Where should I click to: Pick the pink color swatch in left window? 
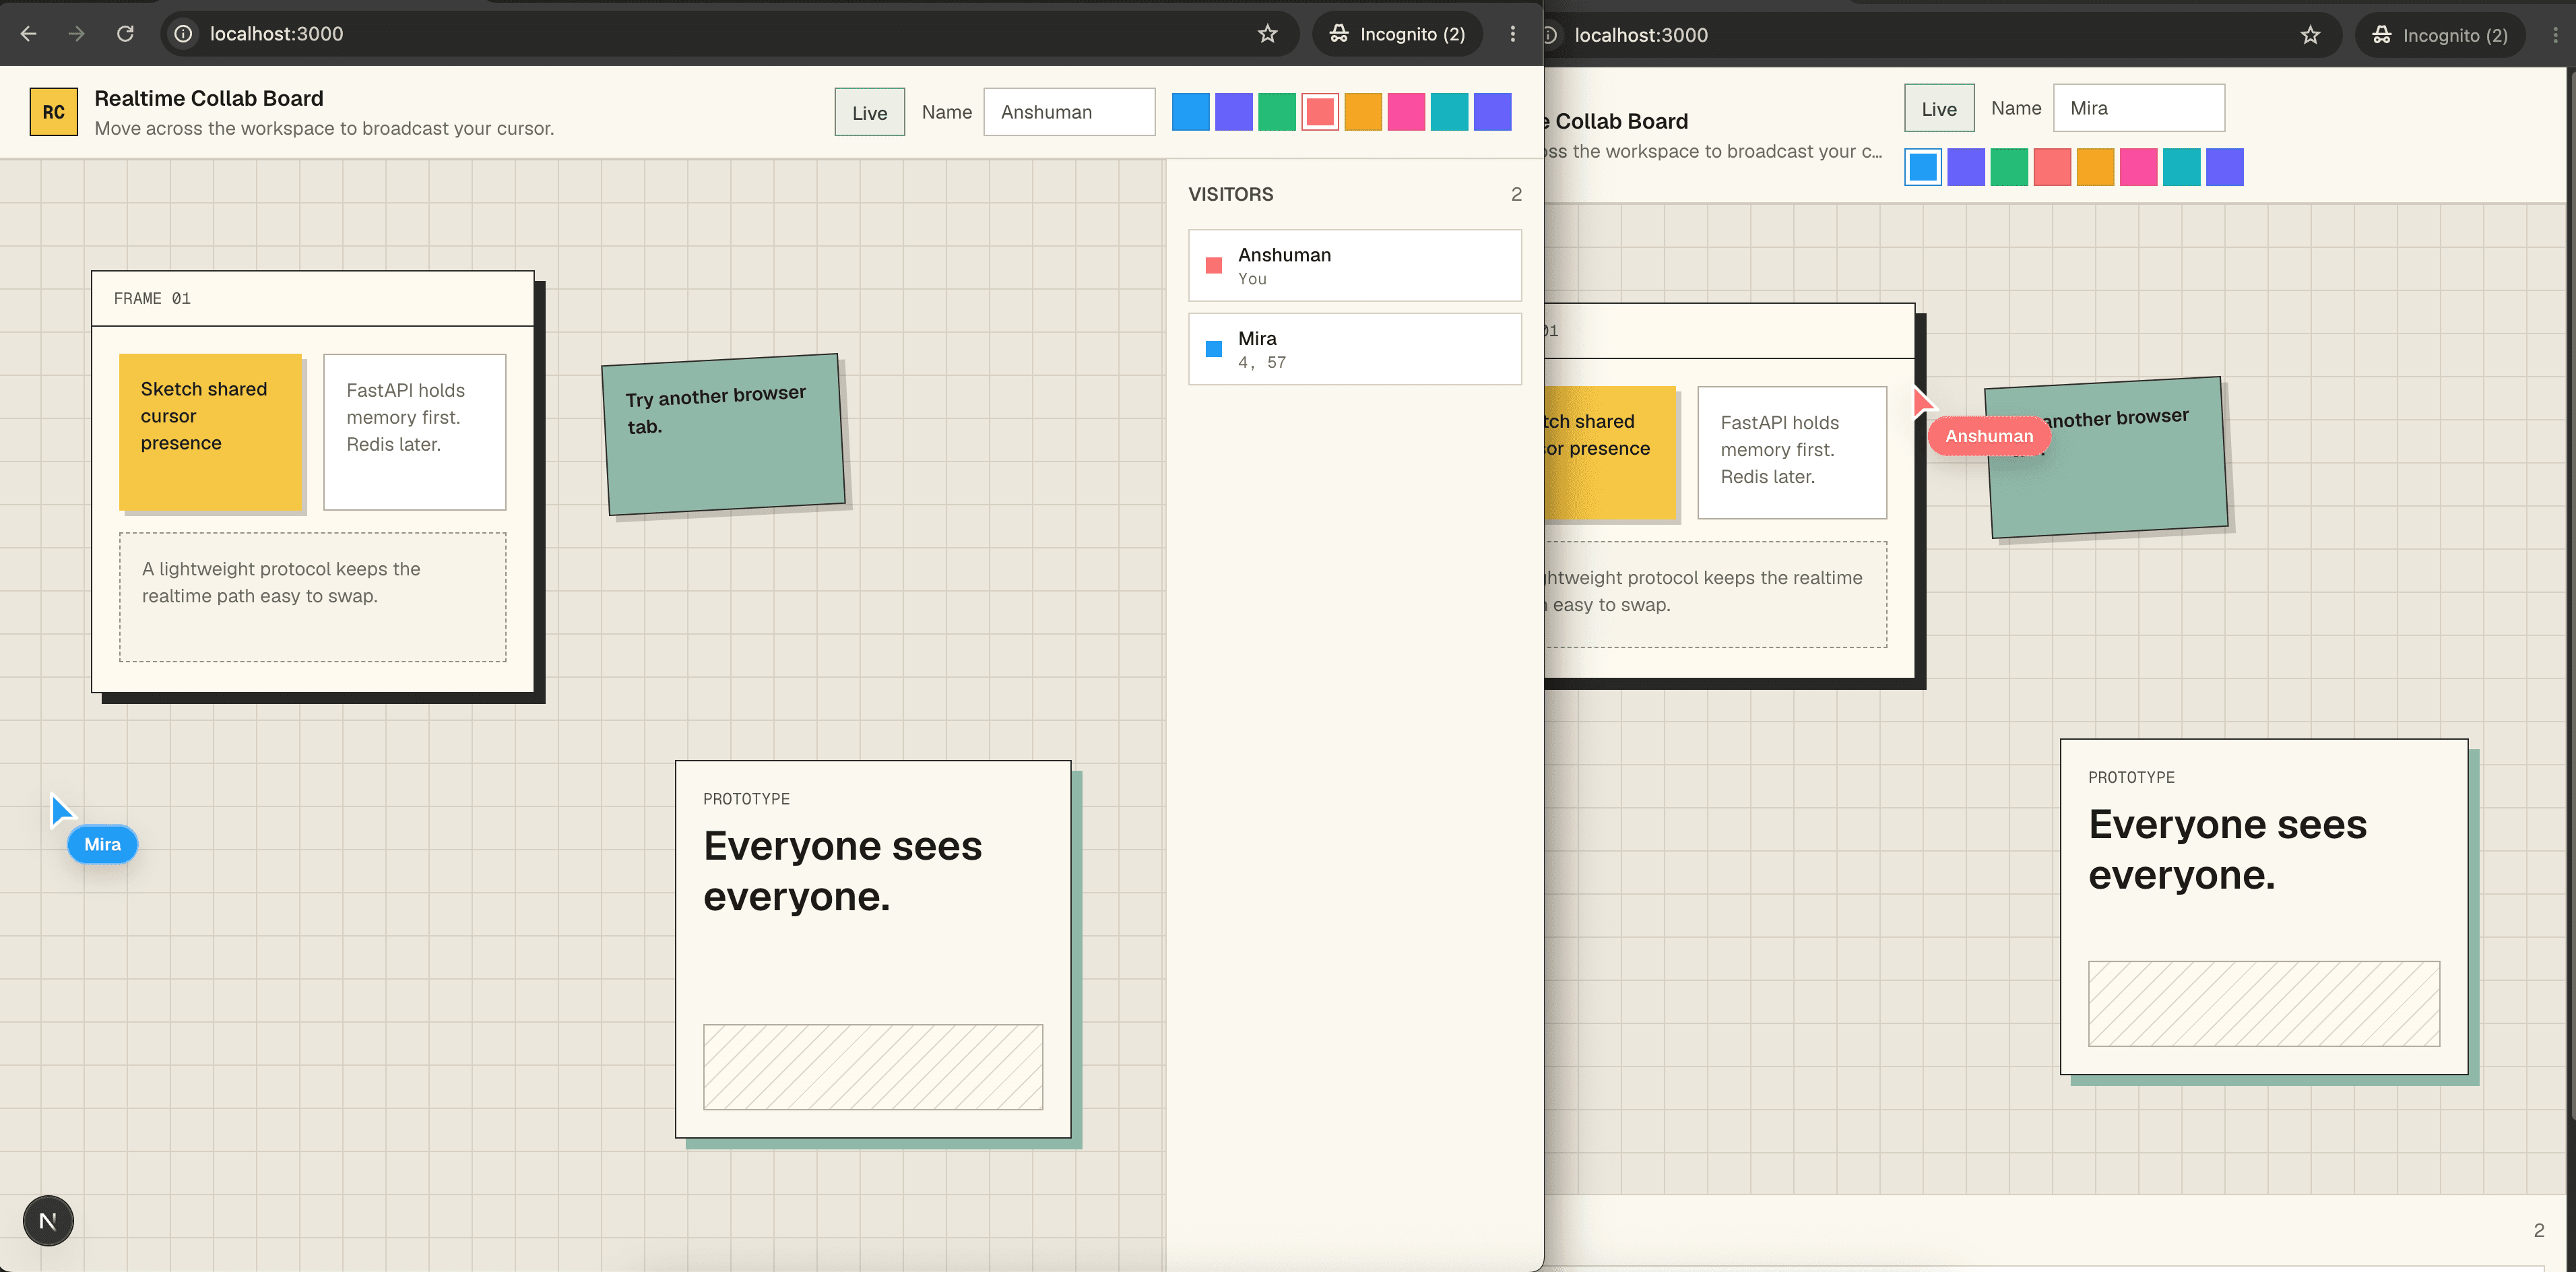pos(1406,112)
